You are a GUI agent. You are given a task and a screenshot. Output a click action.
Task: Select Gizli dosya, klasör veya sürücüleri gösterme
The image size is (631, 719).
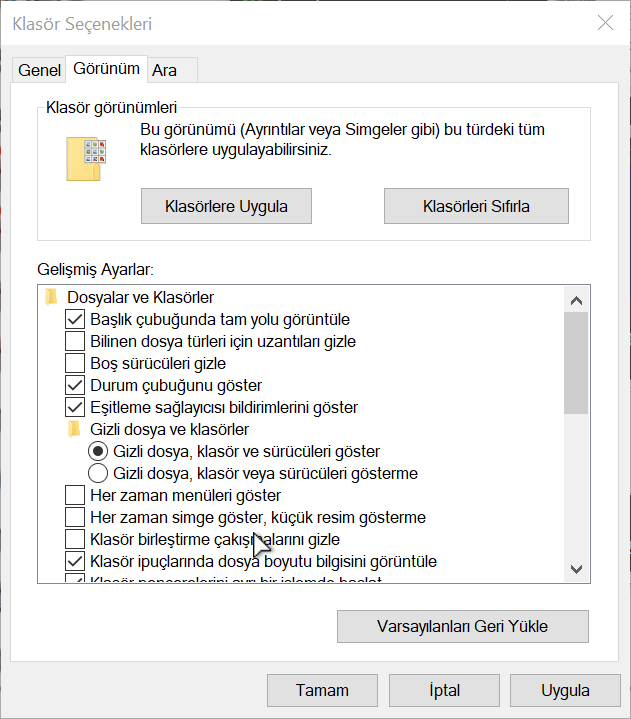[x=98, y=473]
